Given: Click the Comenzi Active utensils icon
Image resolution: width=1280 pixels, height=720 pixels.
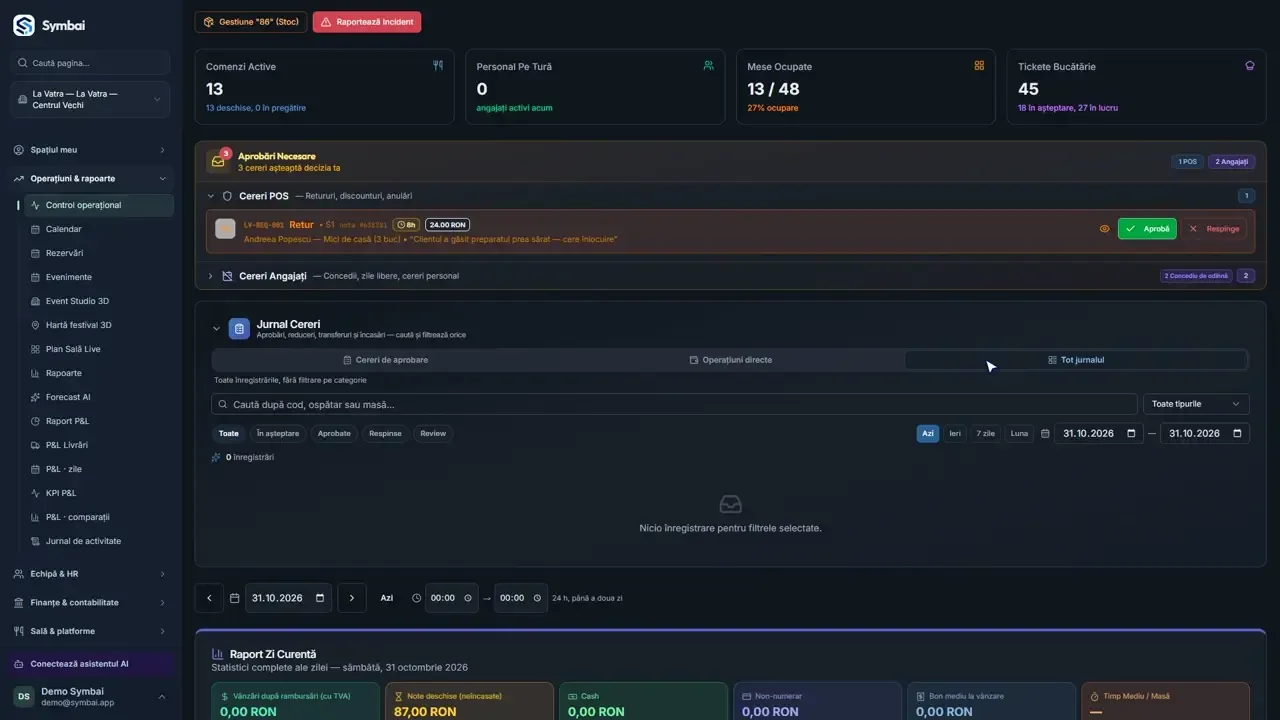Looking at the screenshot, I should click(437, 66).
